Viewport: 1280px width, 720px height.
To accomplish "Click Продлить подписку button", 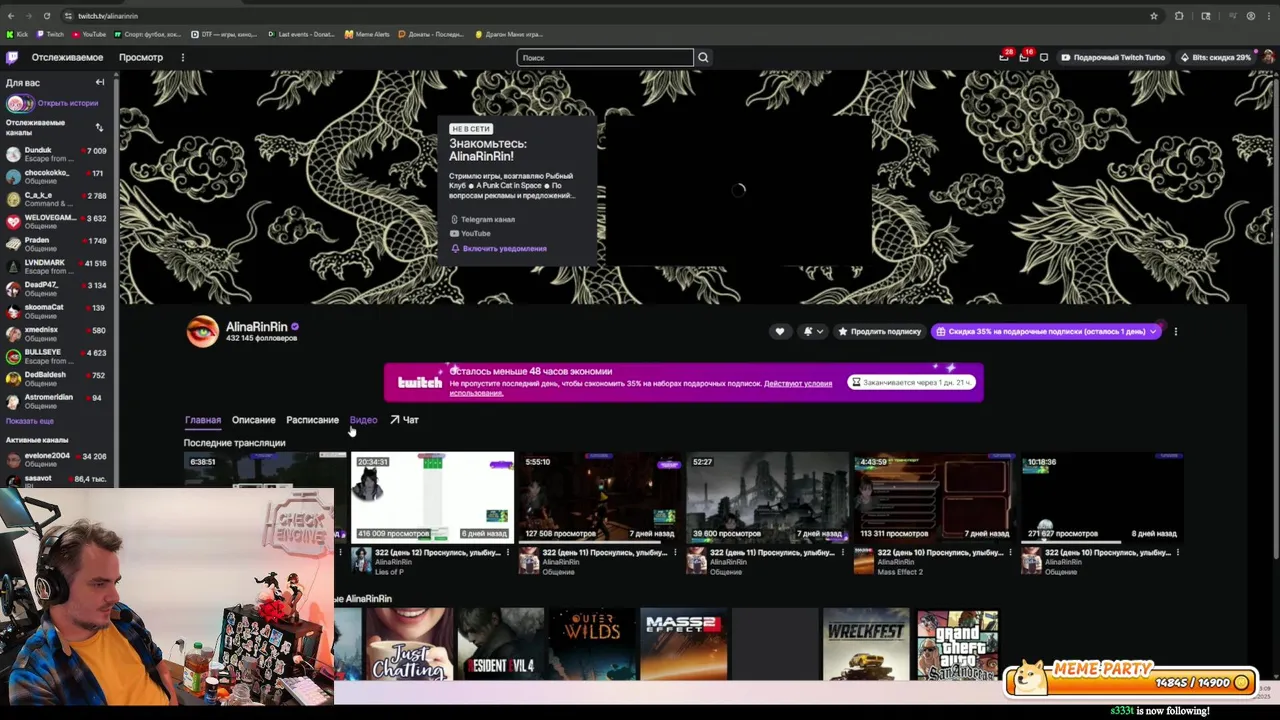I will click(879, 331).
